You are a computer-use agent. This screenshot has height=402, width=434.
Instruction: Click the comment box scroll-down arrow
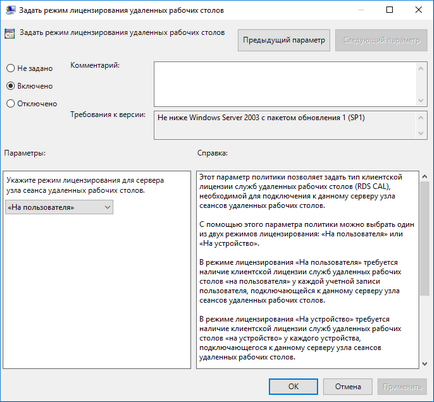(x=421, y=100)
